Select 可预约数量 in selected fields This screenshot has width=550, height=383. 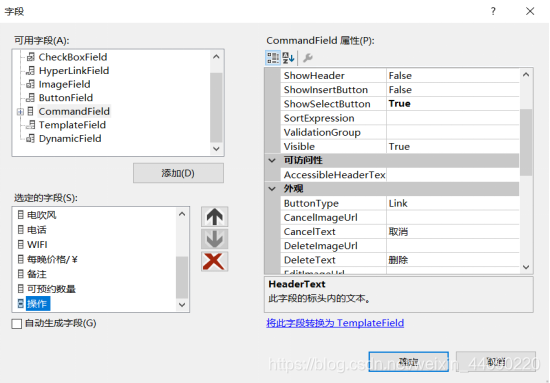pyautogui.click(x=52, y=289)
